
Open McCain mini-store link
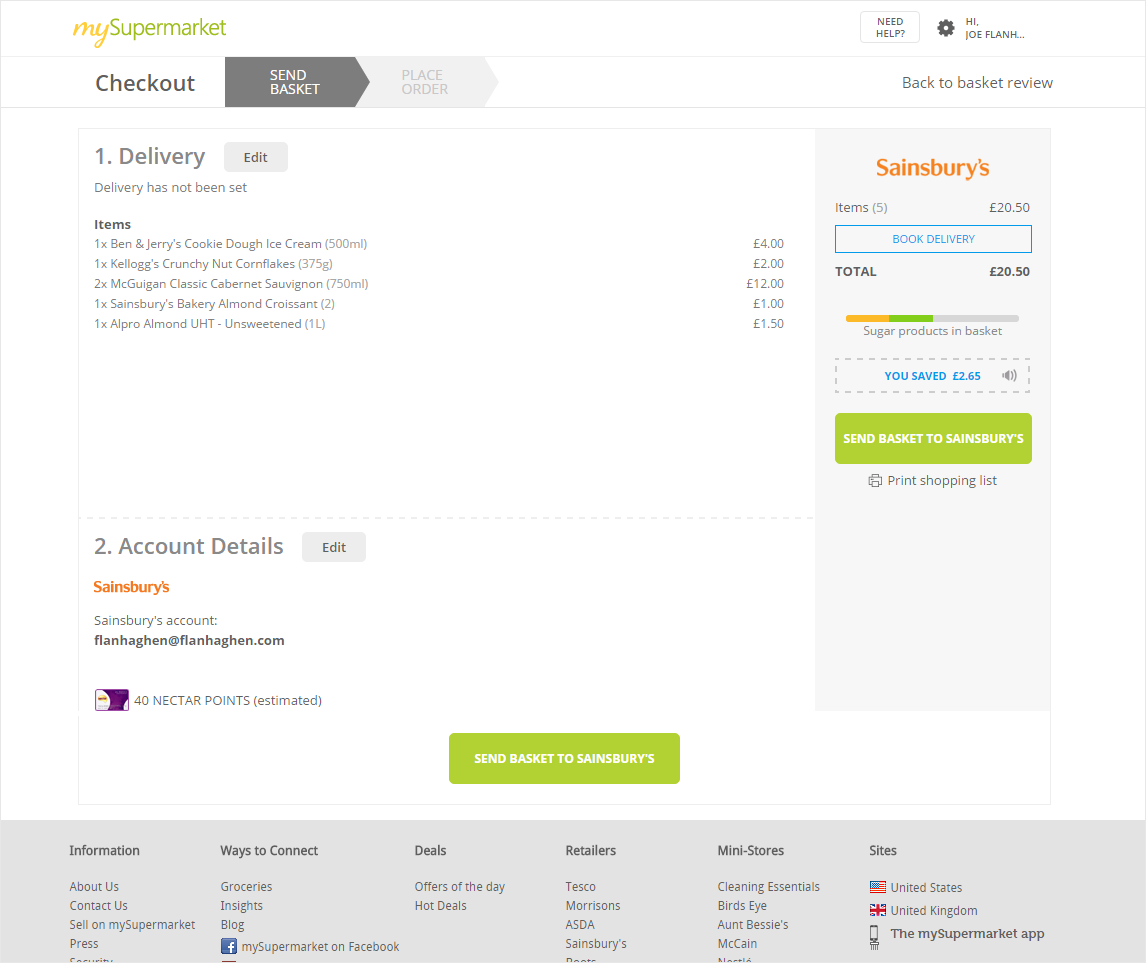737,944
